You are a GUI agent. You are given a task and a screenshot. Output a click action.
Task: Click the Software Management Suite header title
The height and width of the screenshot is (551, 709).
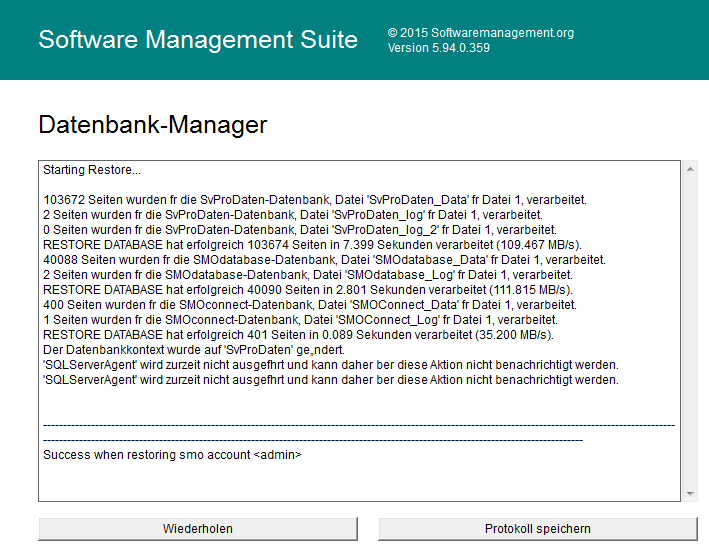[x=198, y=40]
